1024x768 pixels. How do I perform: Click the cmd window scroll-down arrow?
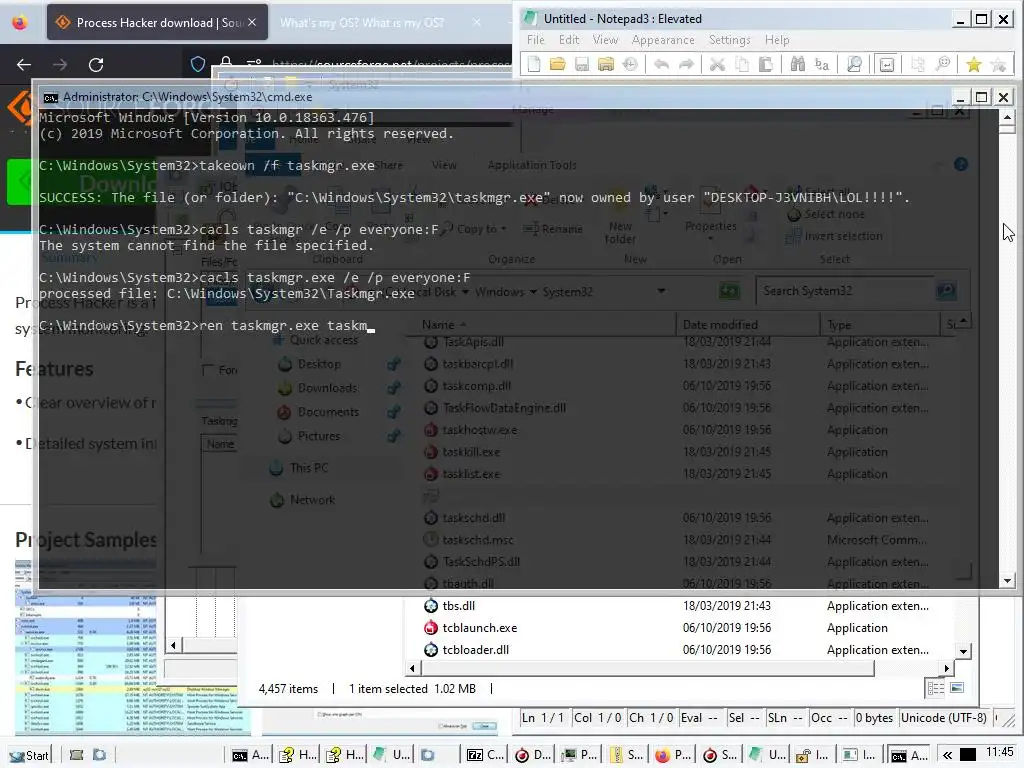pyautogui.click(x=1007, y=580)
